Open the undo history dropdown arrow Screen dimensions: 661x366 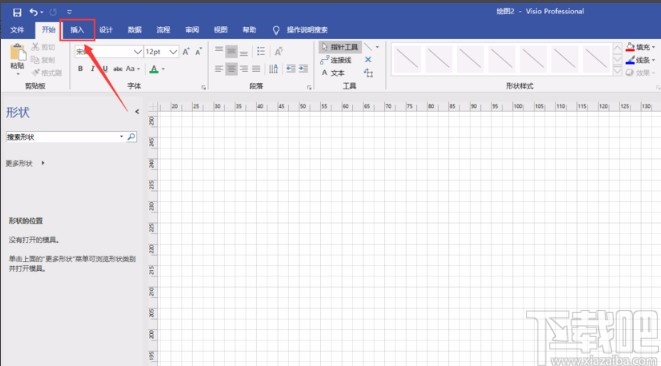coord(42,12)
